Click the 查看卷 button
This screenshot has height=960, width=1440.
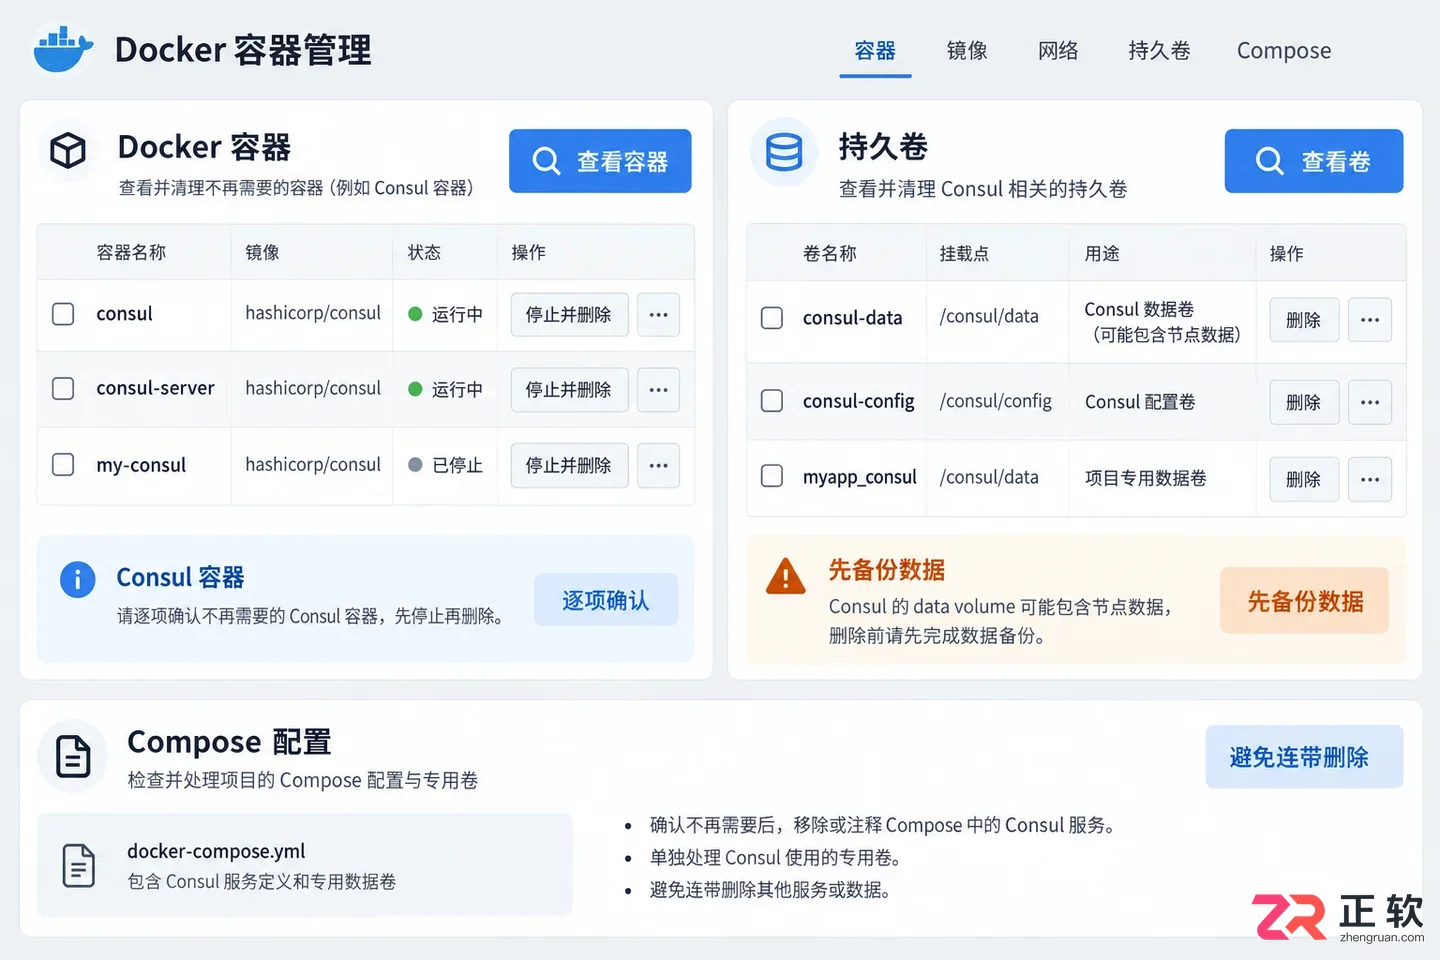tap(1314, 161)
